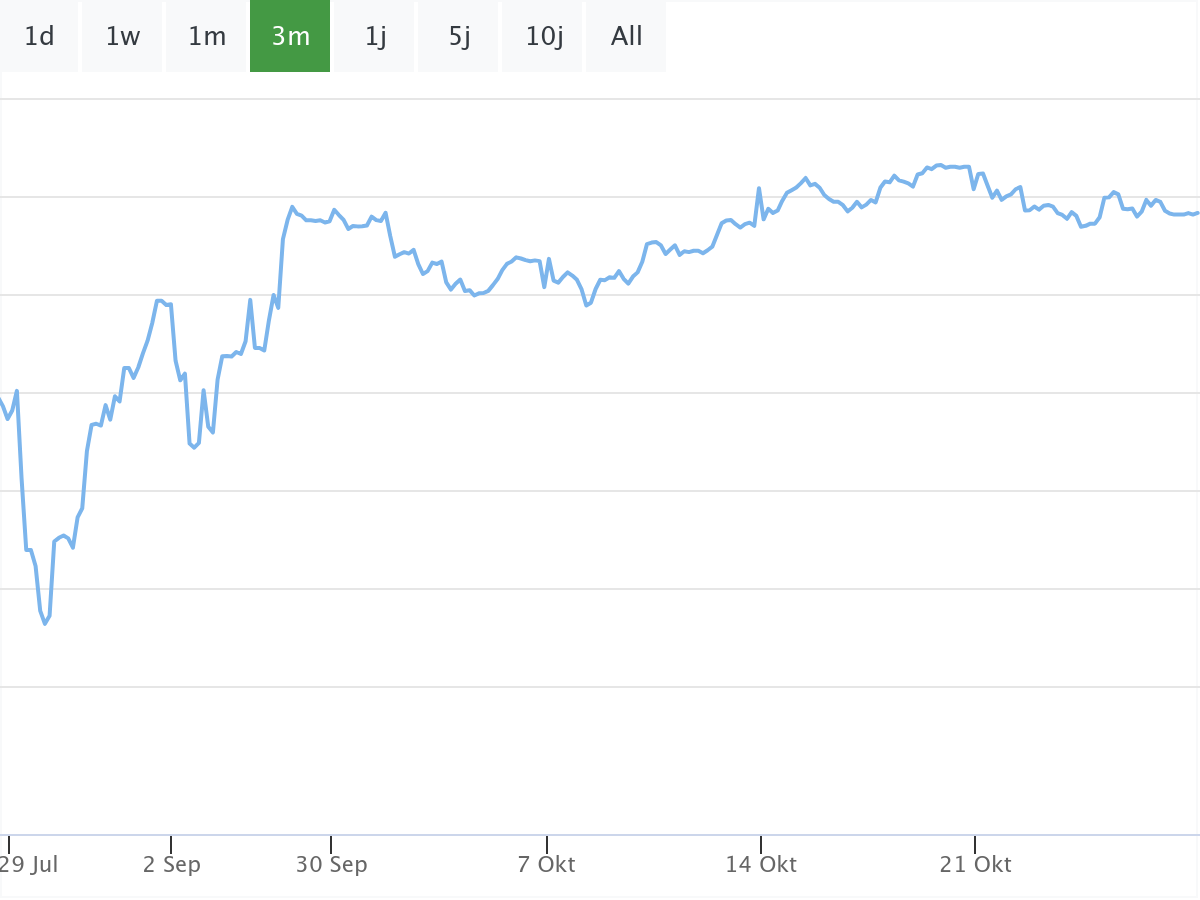Select the 1j time range
This screenshot has height=900, width=1200.
click(375, 37)
